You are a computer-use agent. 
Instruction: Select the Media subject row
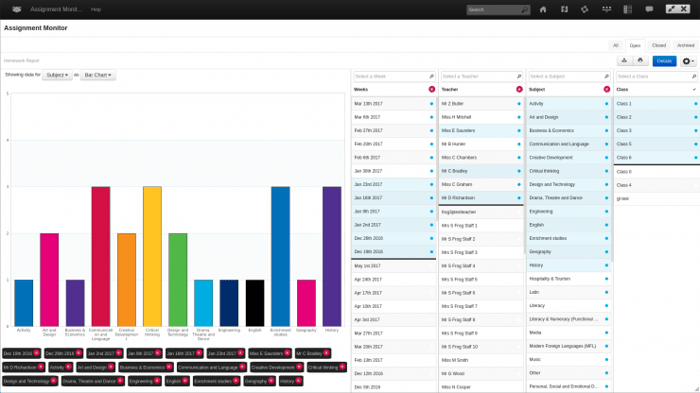[568, 332]
